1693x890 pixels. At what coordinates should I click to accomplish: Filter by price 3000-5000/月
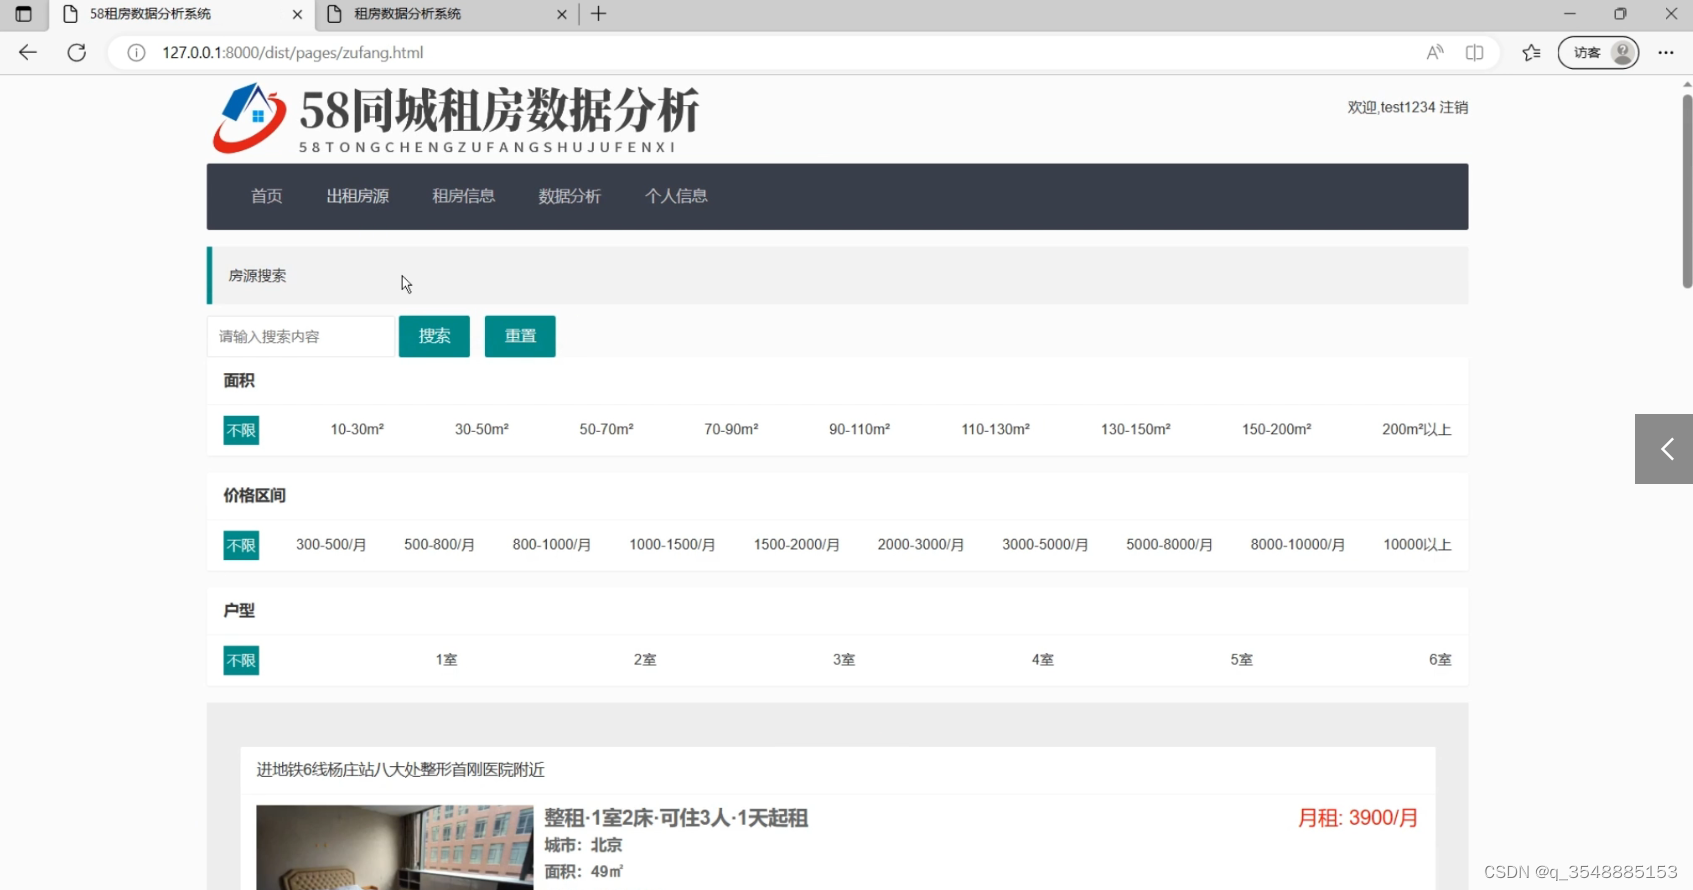[x=1045, y=545]
